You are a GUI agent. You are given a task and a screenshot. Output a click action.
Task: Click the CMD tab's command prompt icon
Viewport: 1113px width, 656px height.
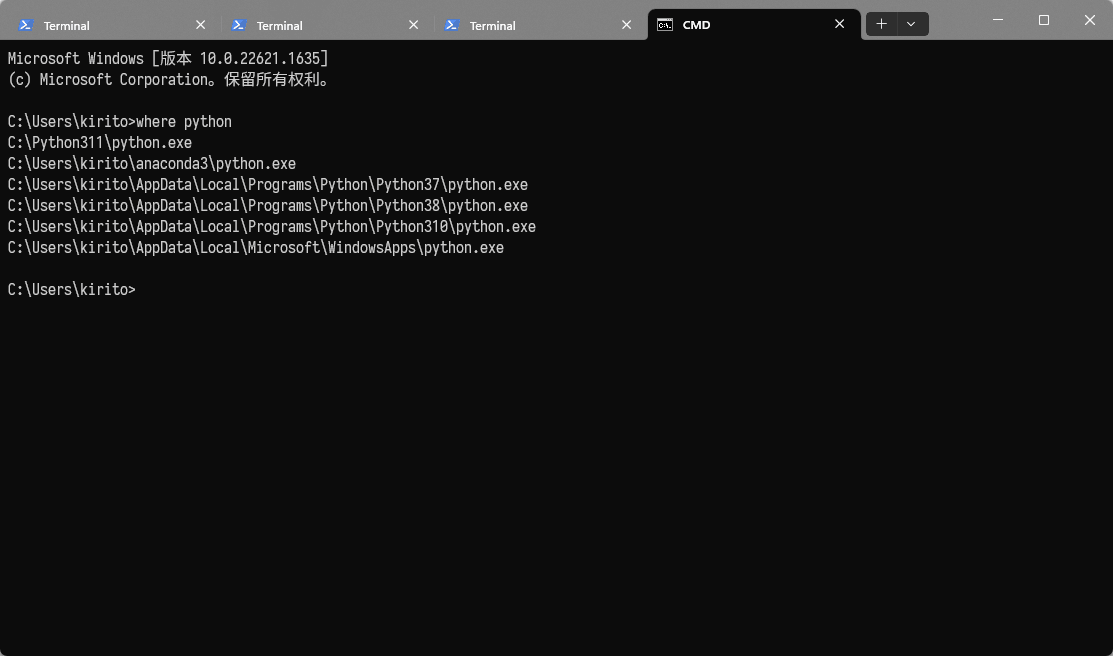(665, 25)
